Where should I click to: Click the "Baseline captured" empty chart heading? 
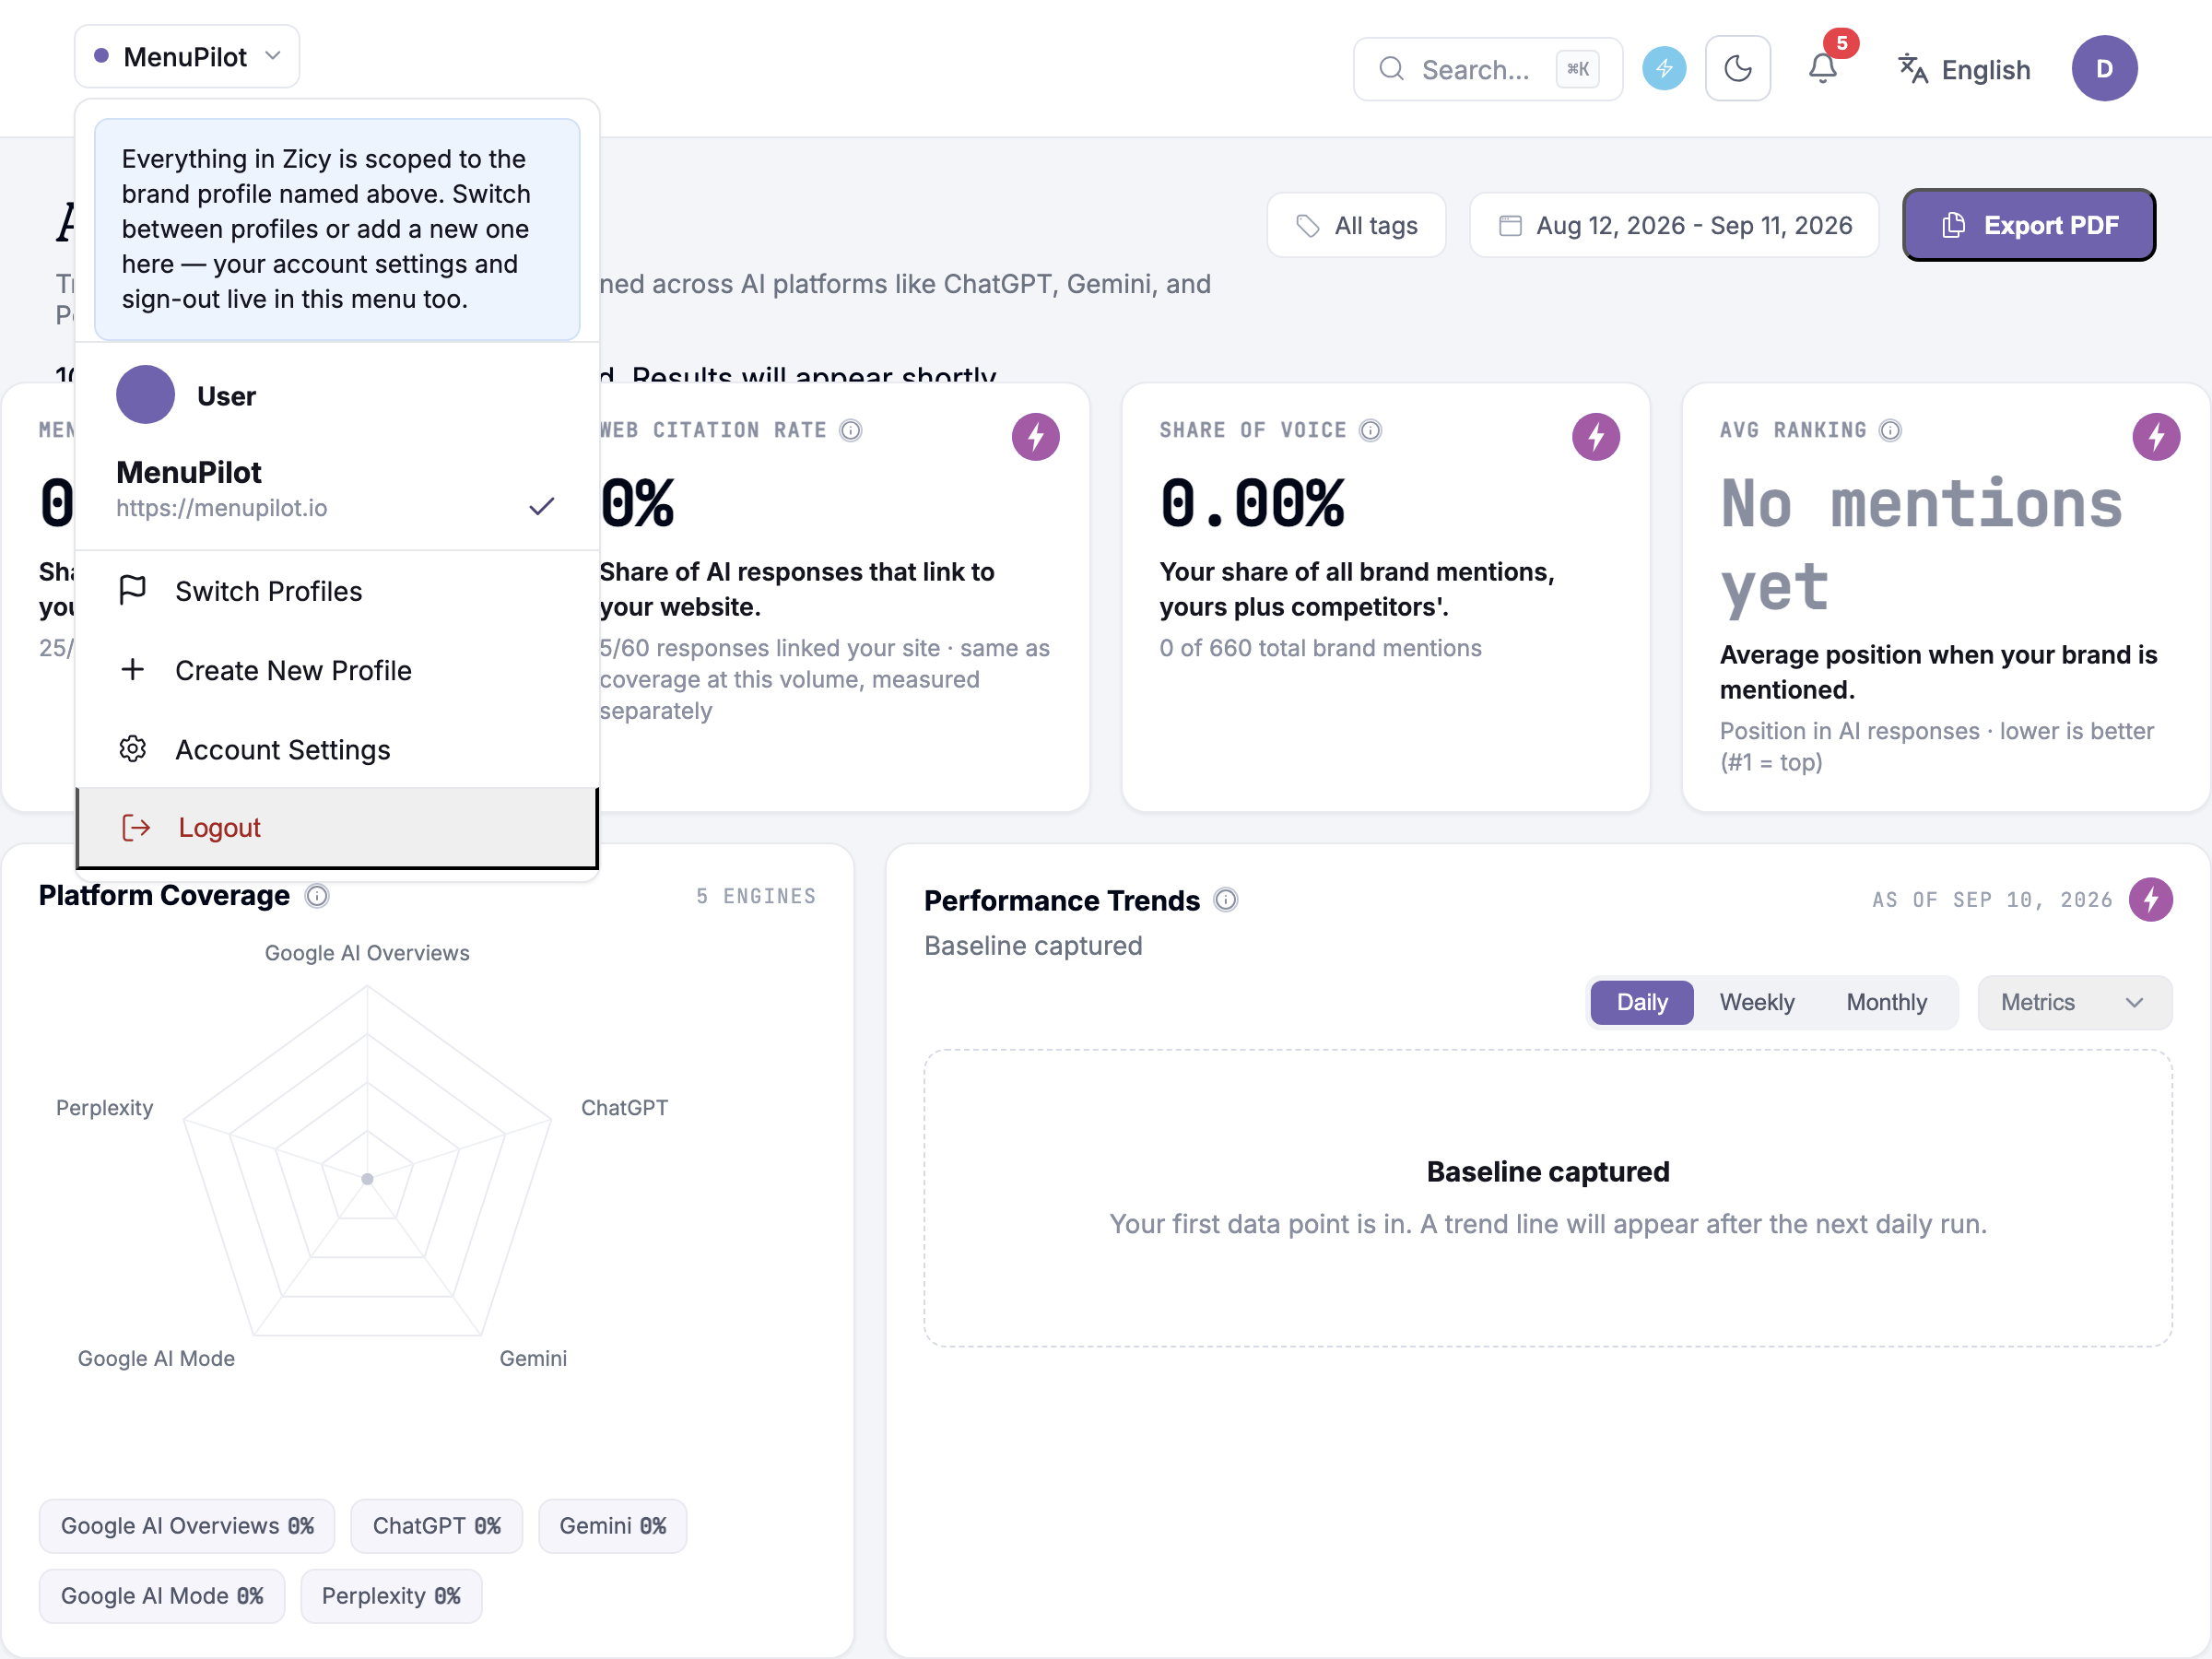click(1547, 1171)
